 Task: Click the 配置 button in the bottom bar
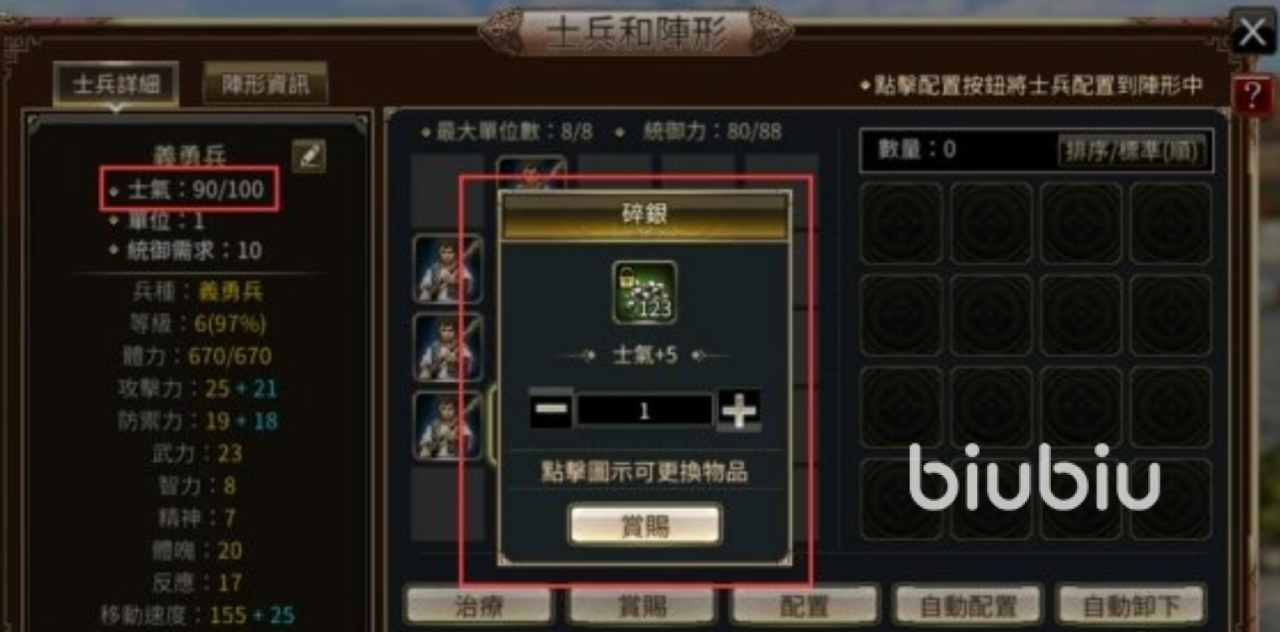(805, 605)
